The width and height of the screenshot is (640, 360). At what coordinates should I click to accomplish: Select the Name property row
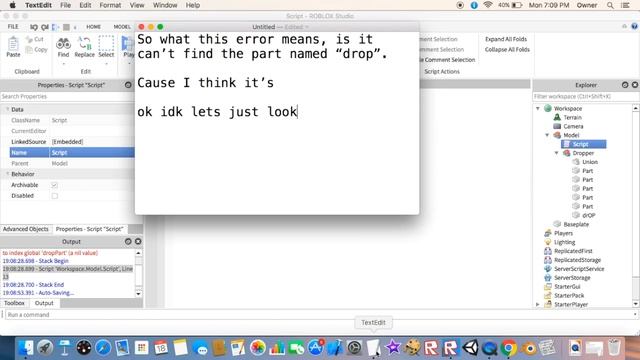72,153
